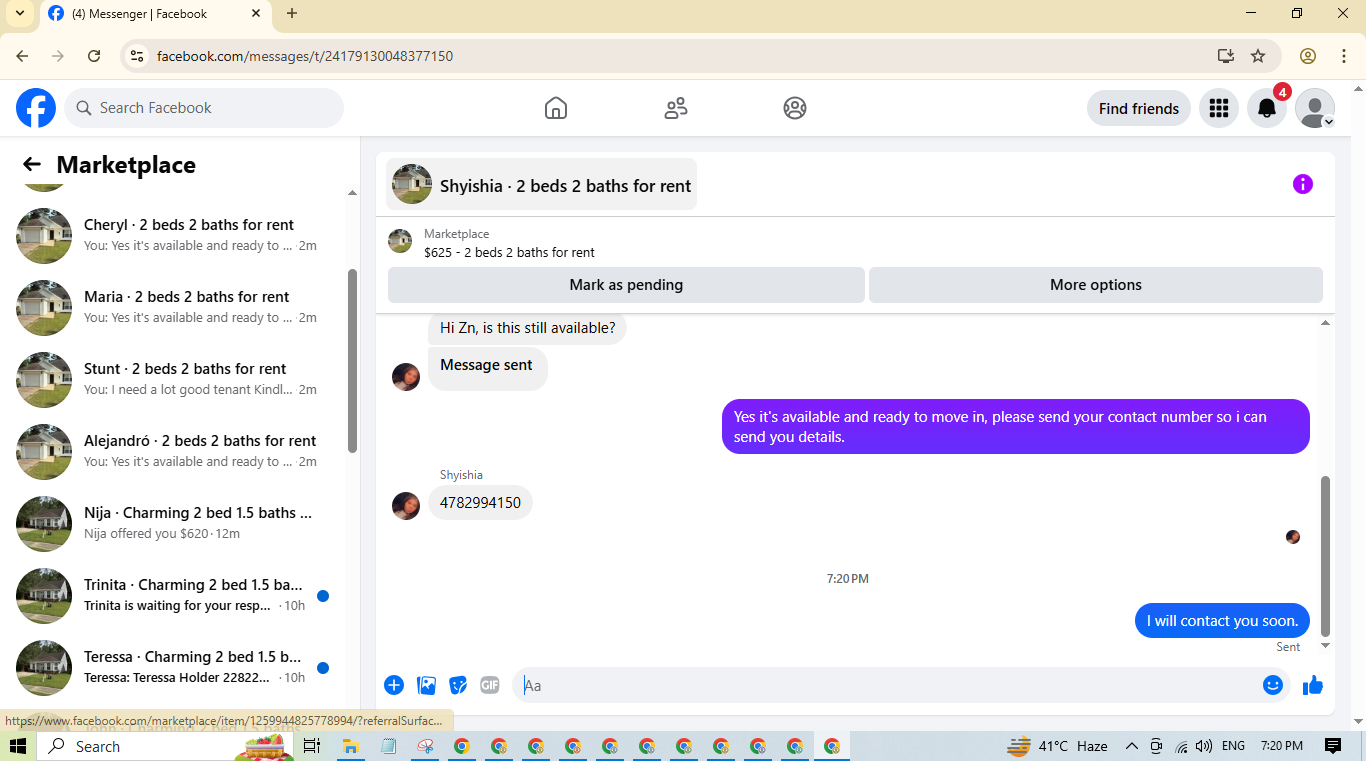This screenshot has width=1366, height=761.
Task: Click the install app icon in address bar
Action: [x=1225, y=56]
